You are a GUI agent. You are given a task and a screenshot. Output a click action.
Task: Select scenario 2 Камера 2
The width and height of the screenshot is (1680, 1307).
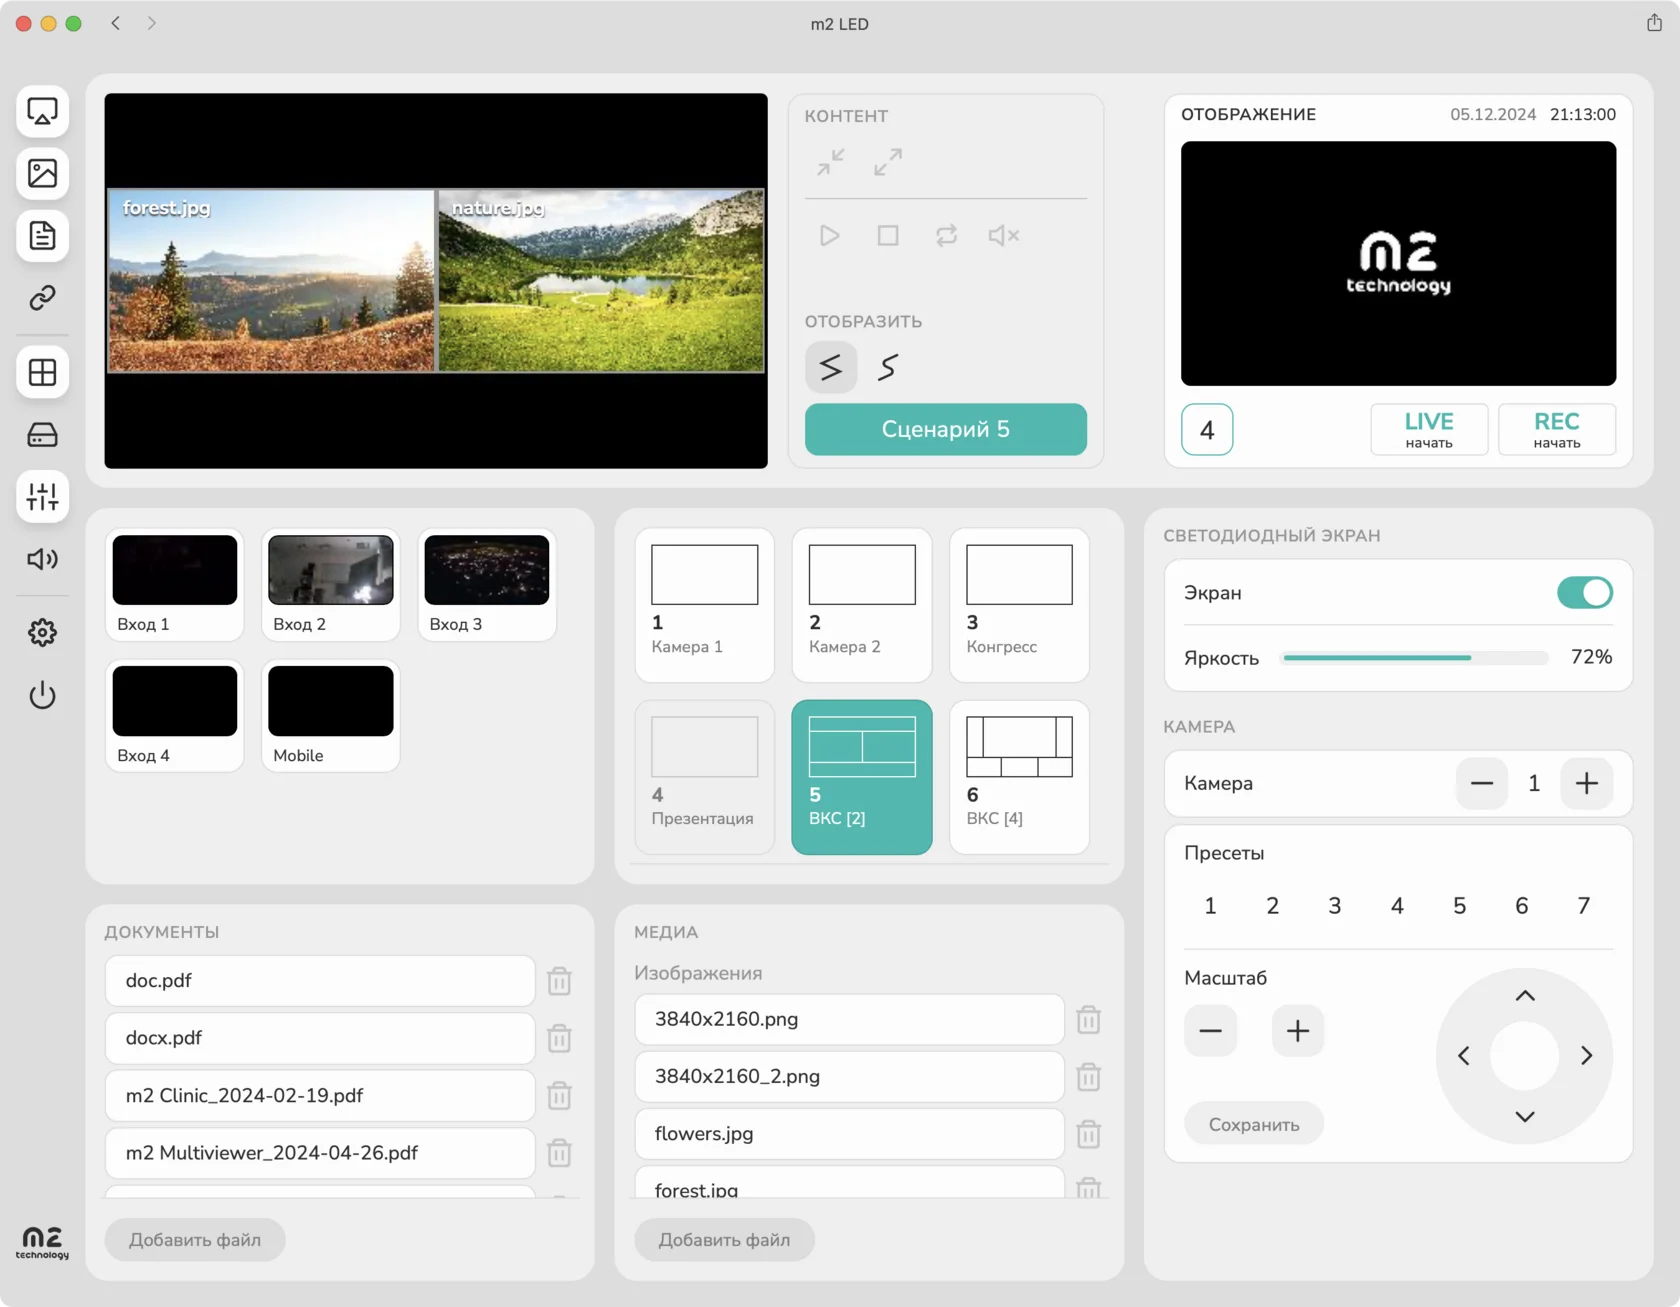[862, 605]
